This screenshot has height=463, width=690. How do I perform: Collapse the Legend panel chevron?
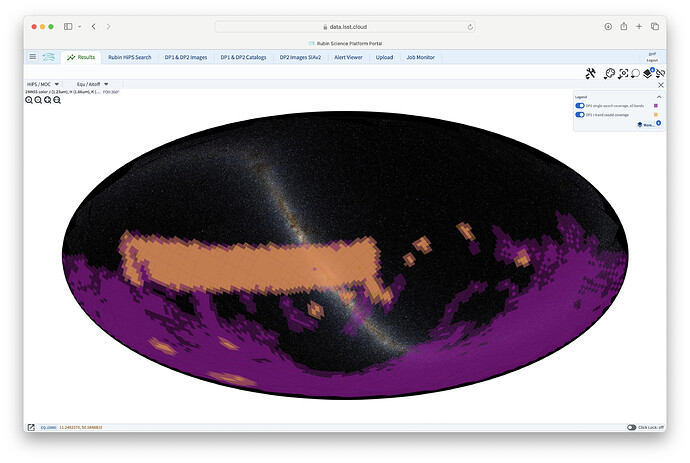(x=659, y=97)
